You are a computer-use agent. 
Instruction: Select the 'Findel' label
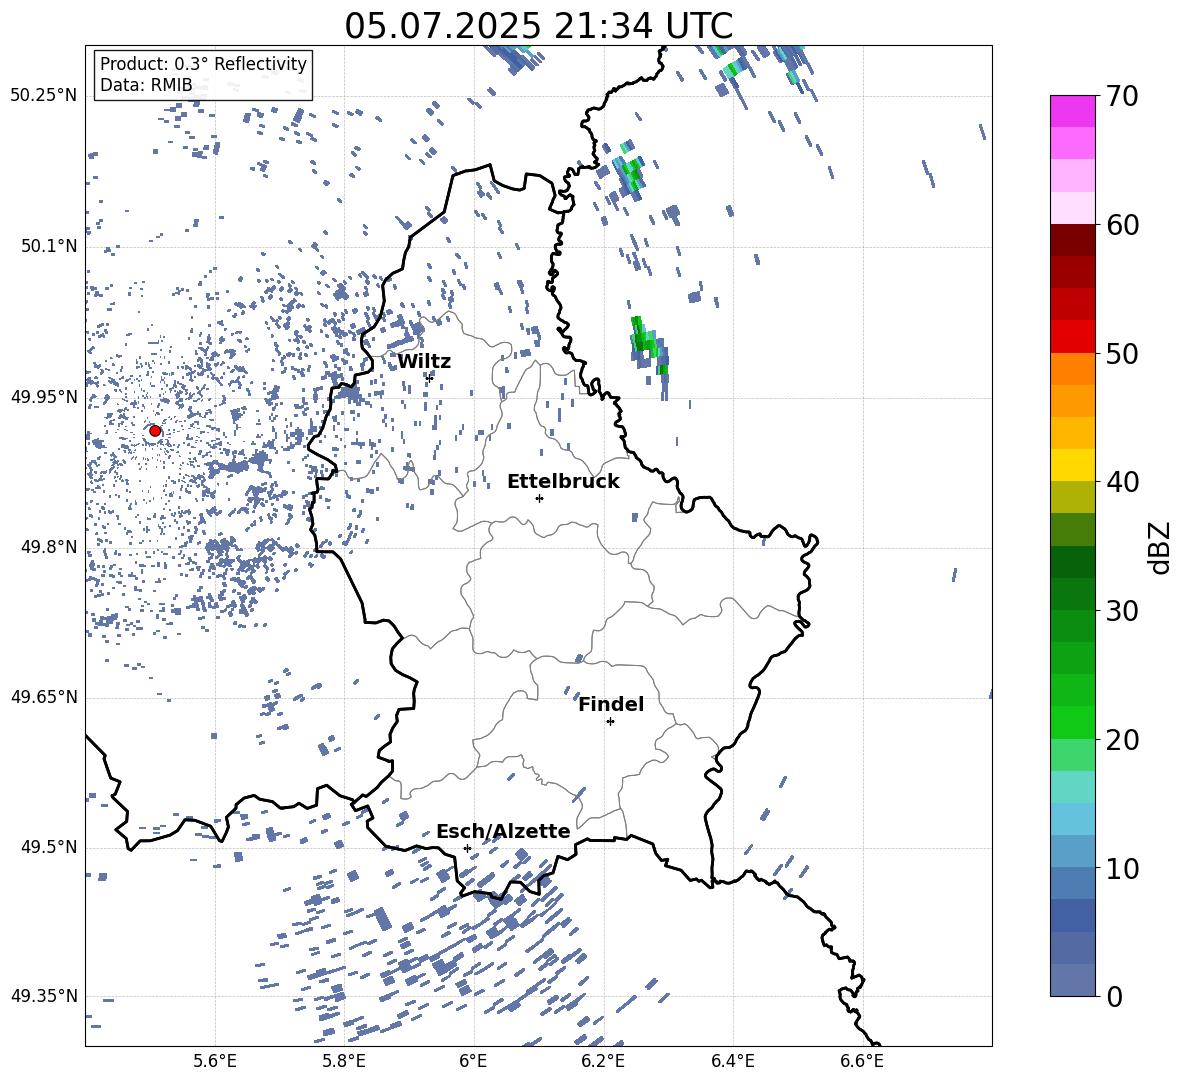click(x=611, y=704)
